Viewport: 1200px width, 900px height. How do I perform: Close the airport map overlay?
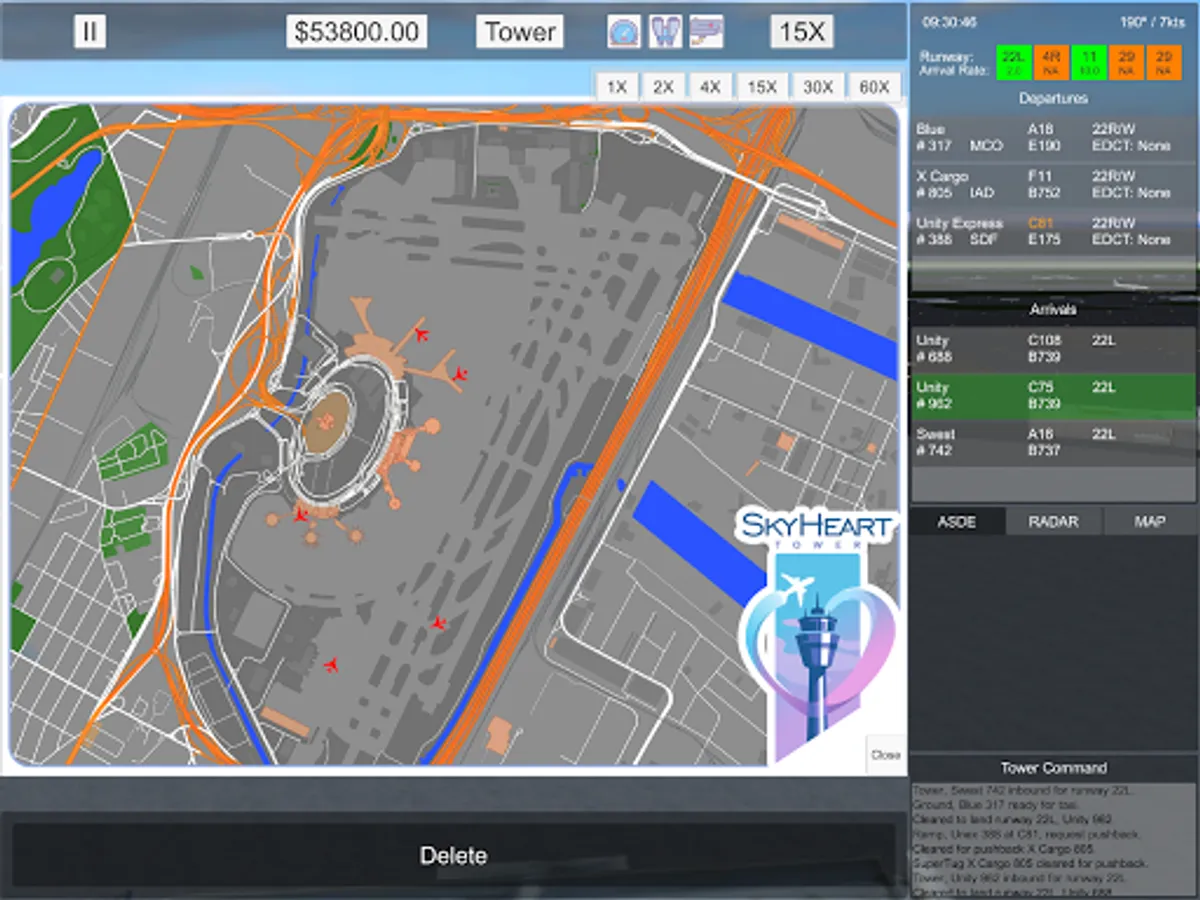coord(885,755)
